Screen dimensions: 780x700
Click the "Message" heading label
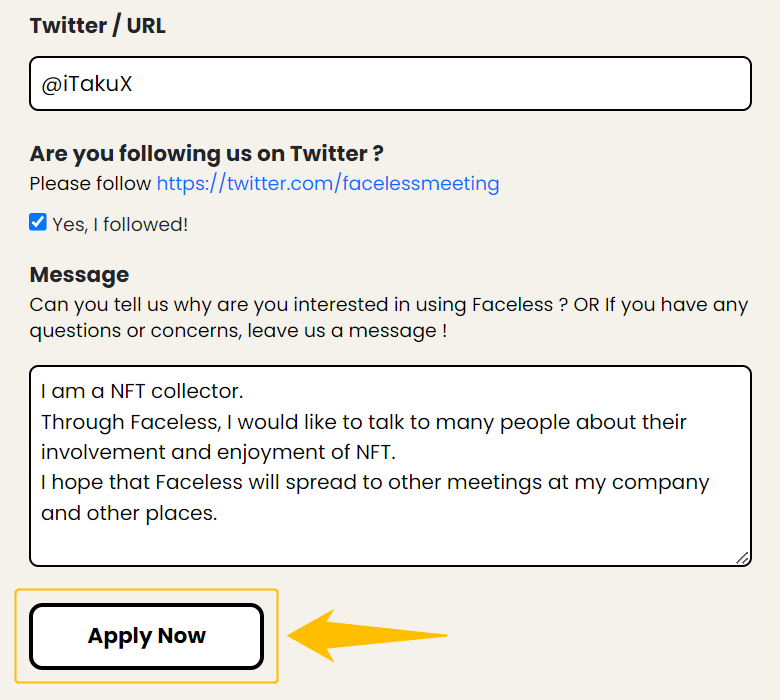pyautogui.click(x=80, y=275)
